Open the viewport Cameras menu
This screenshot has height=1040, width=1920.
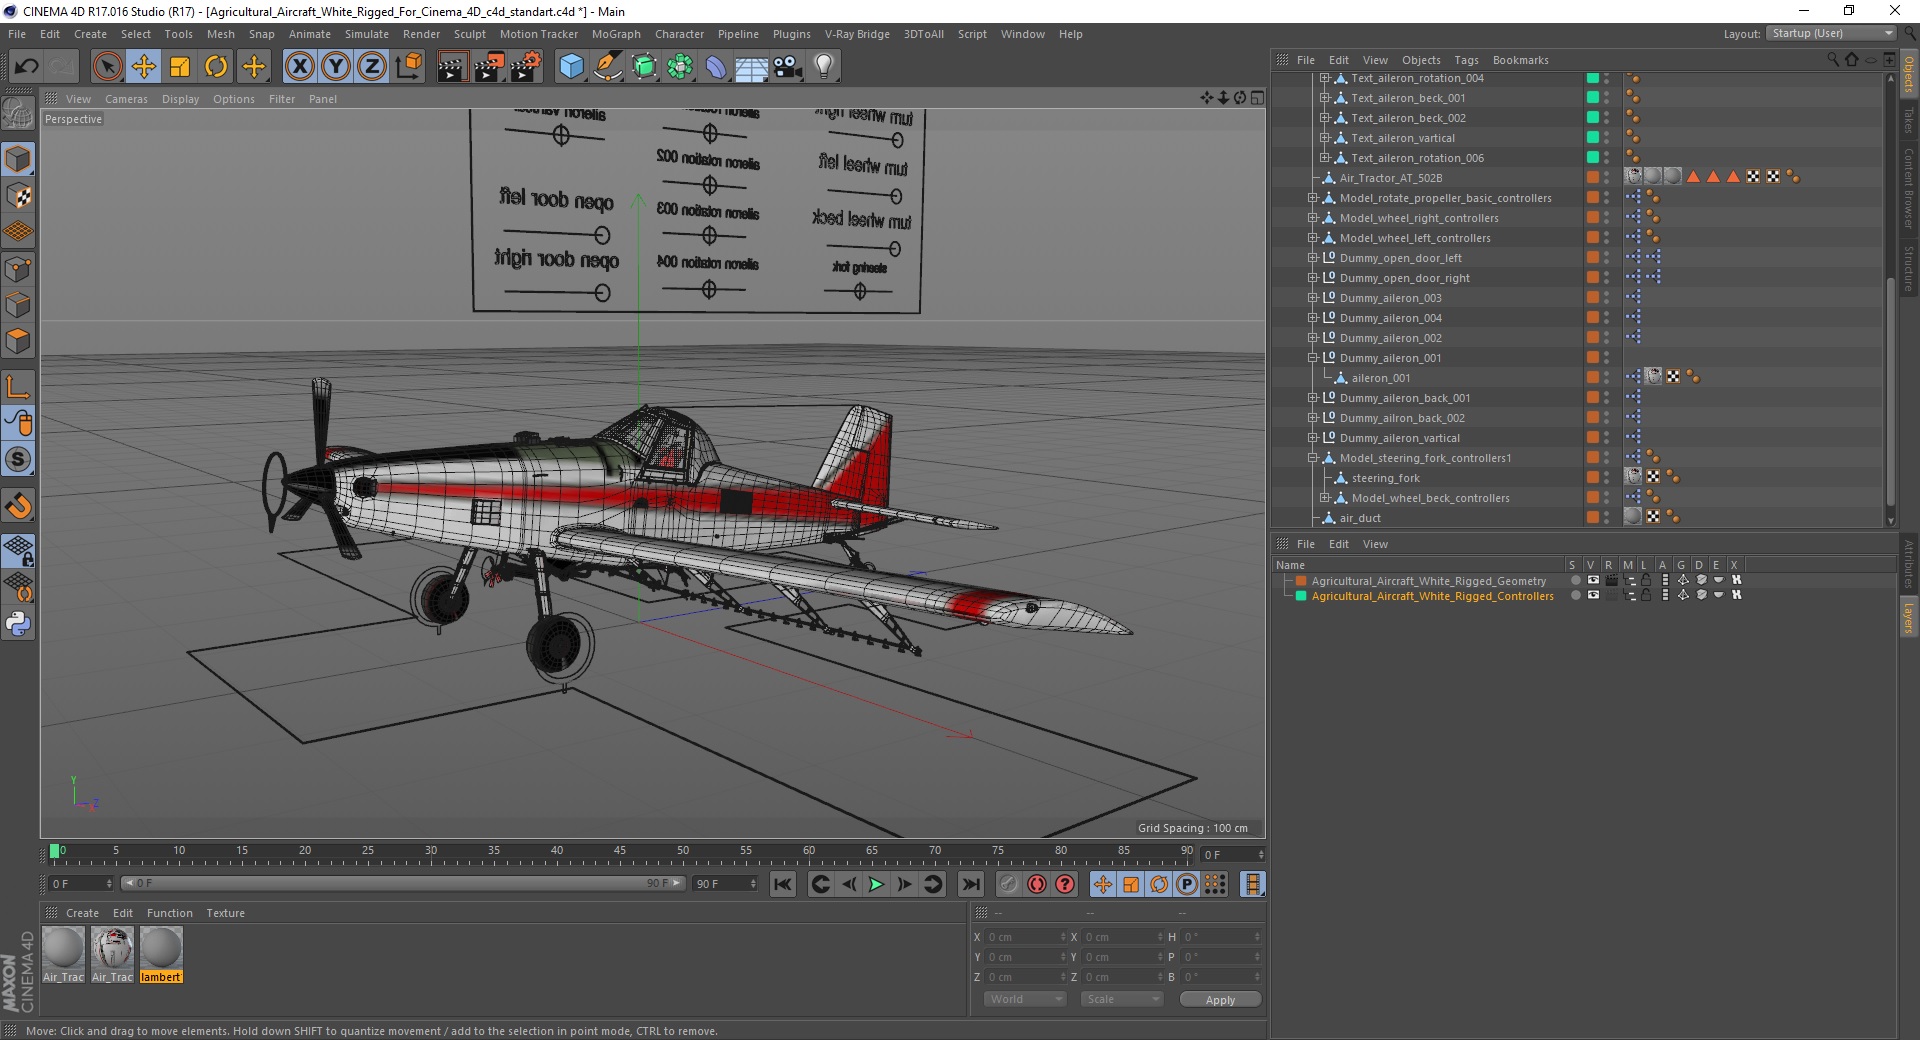[x=126, y=99]
